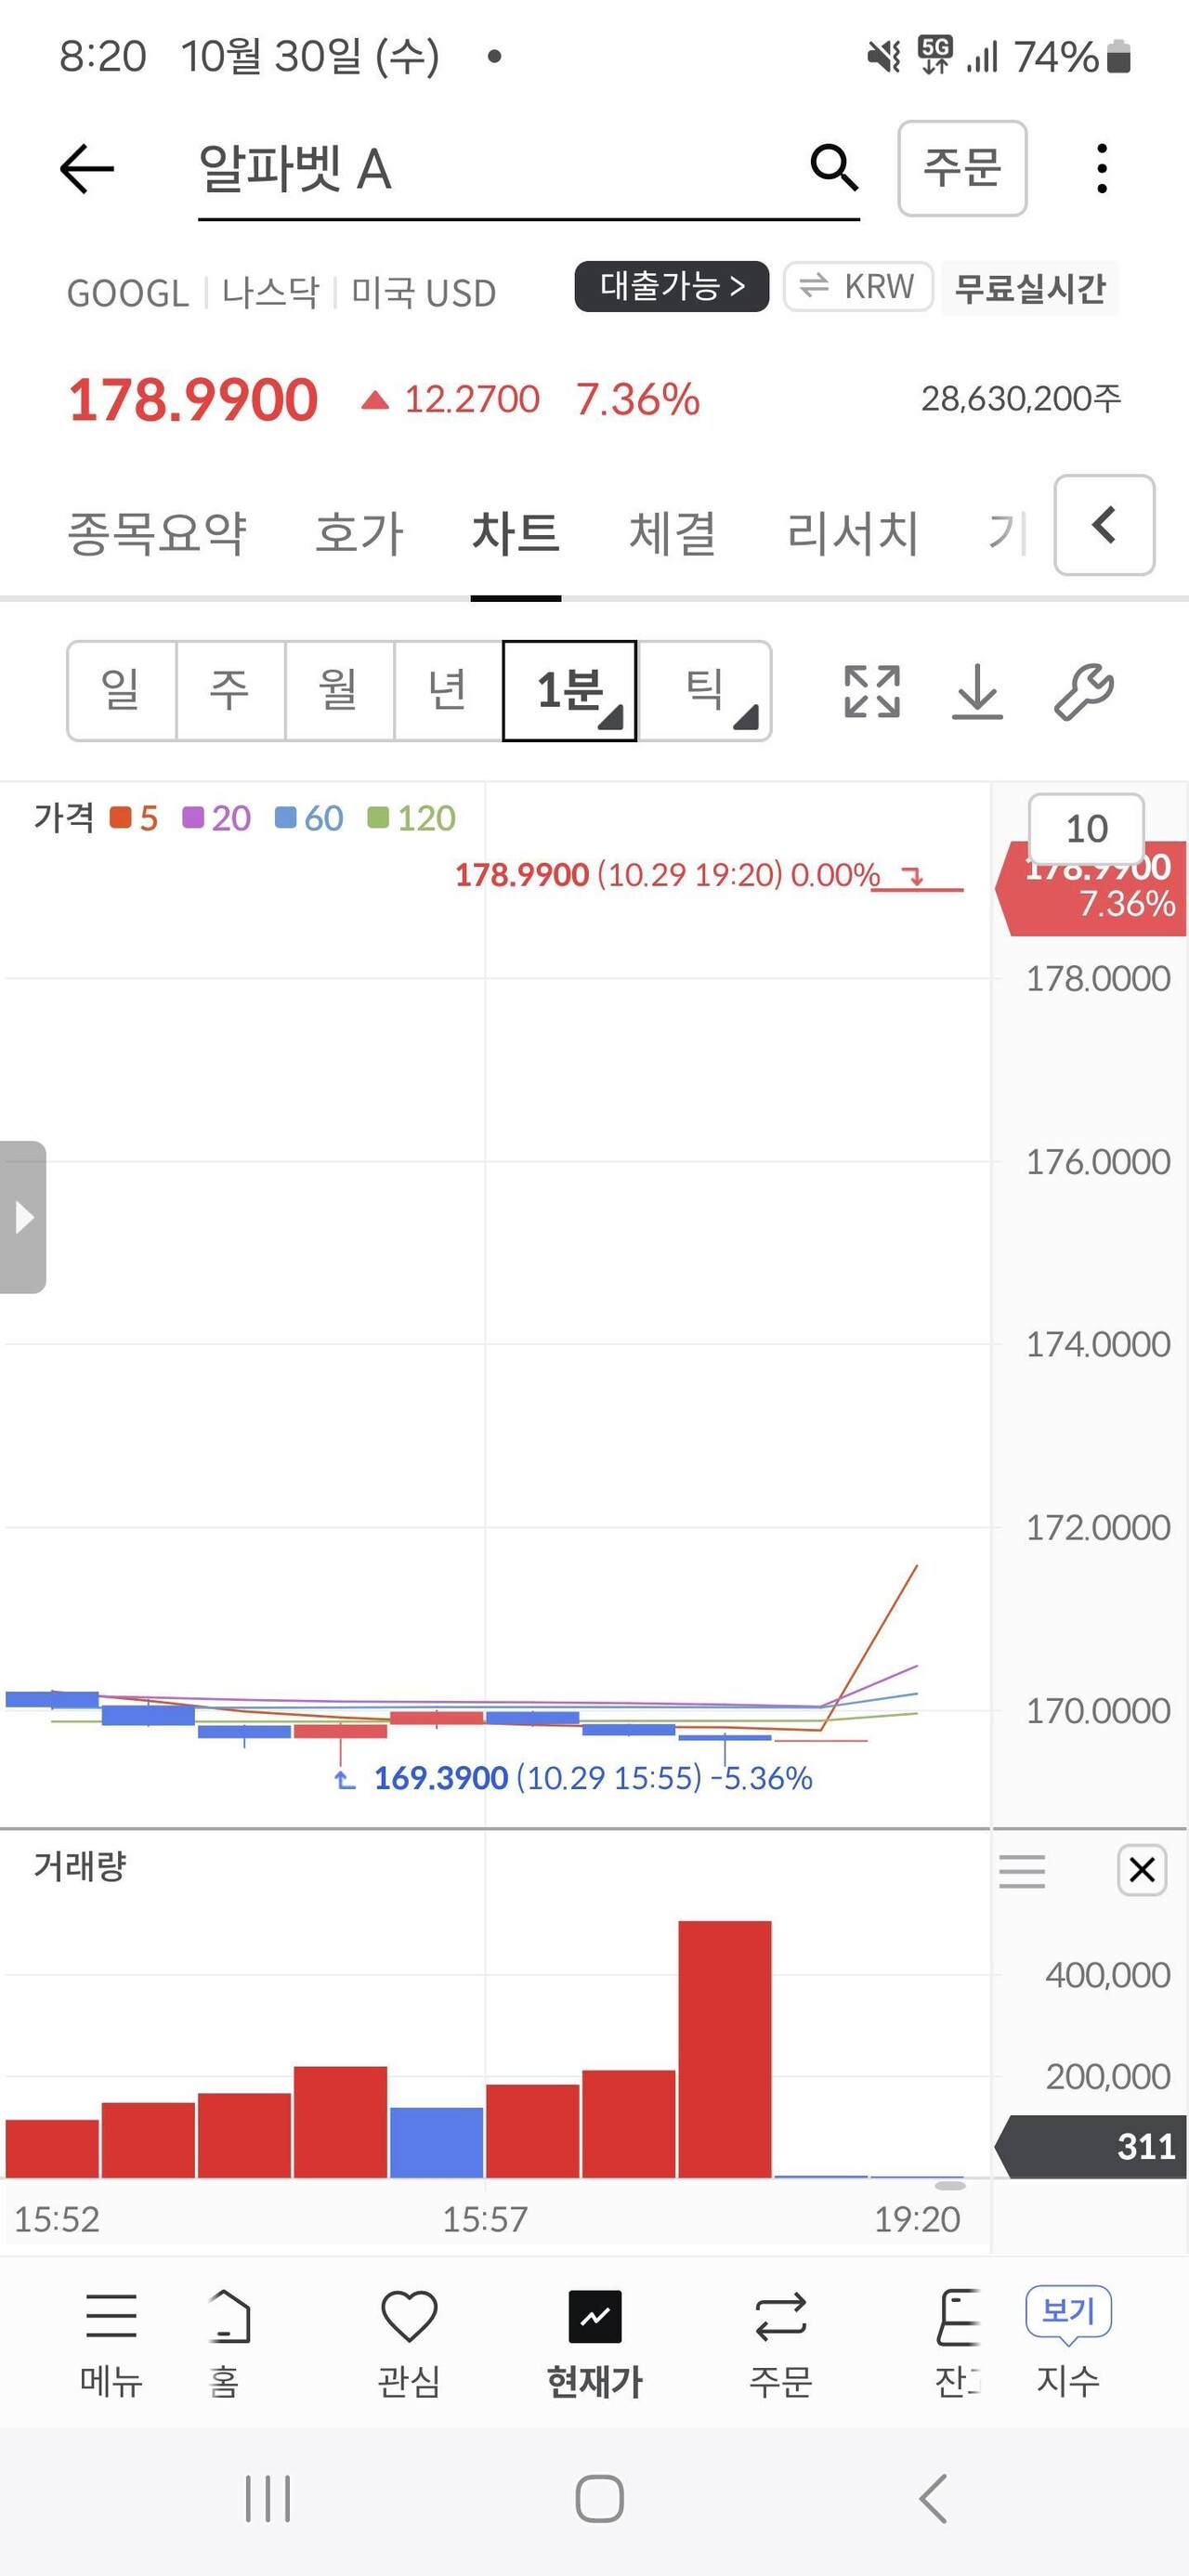1189x2576 pixels.
Task: Open chart settings wrench icon
Action: point(1084,691)
